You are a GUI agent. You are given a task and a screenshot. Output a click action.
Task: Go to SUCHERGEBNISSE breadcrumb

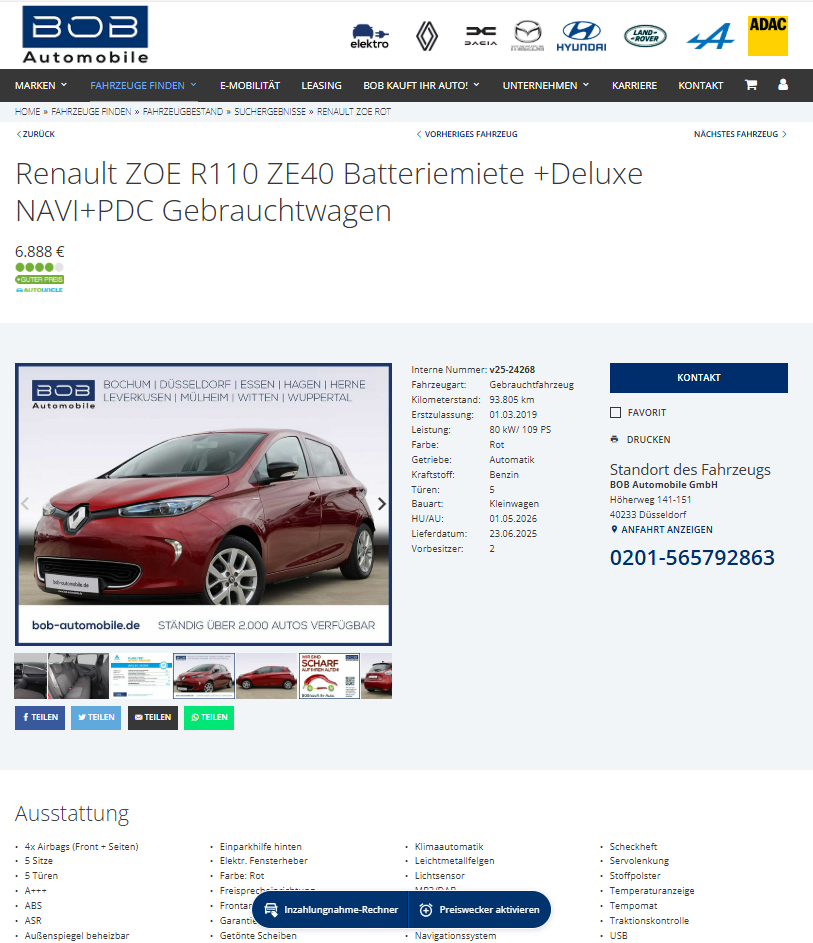(x=270, y=111)
